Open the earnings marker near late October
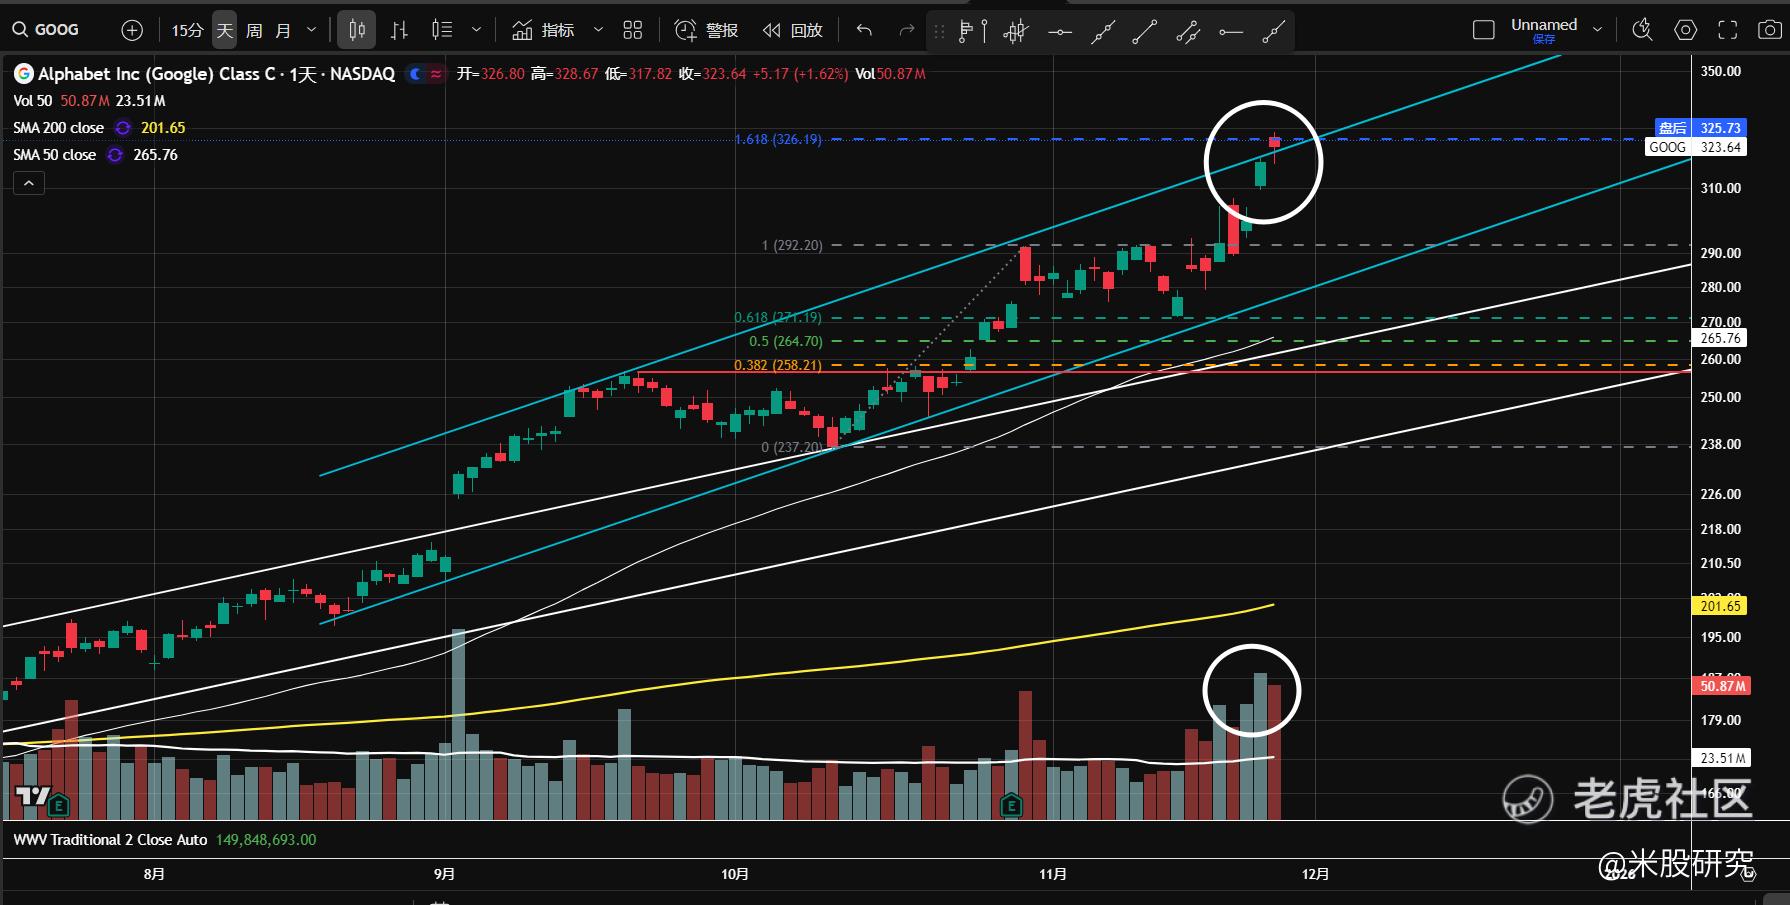 pos(1011,804)
